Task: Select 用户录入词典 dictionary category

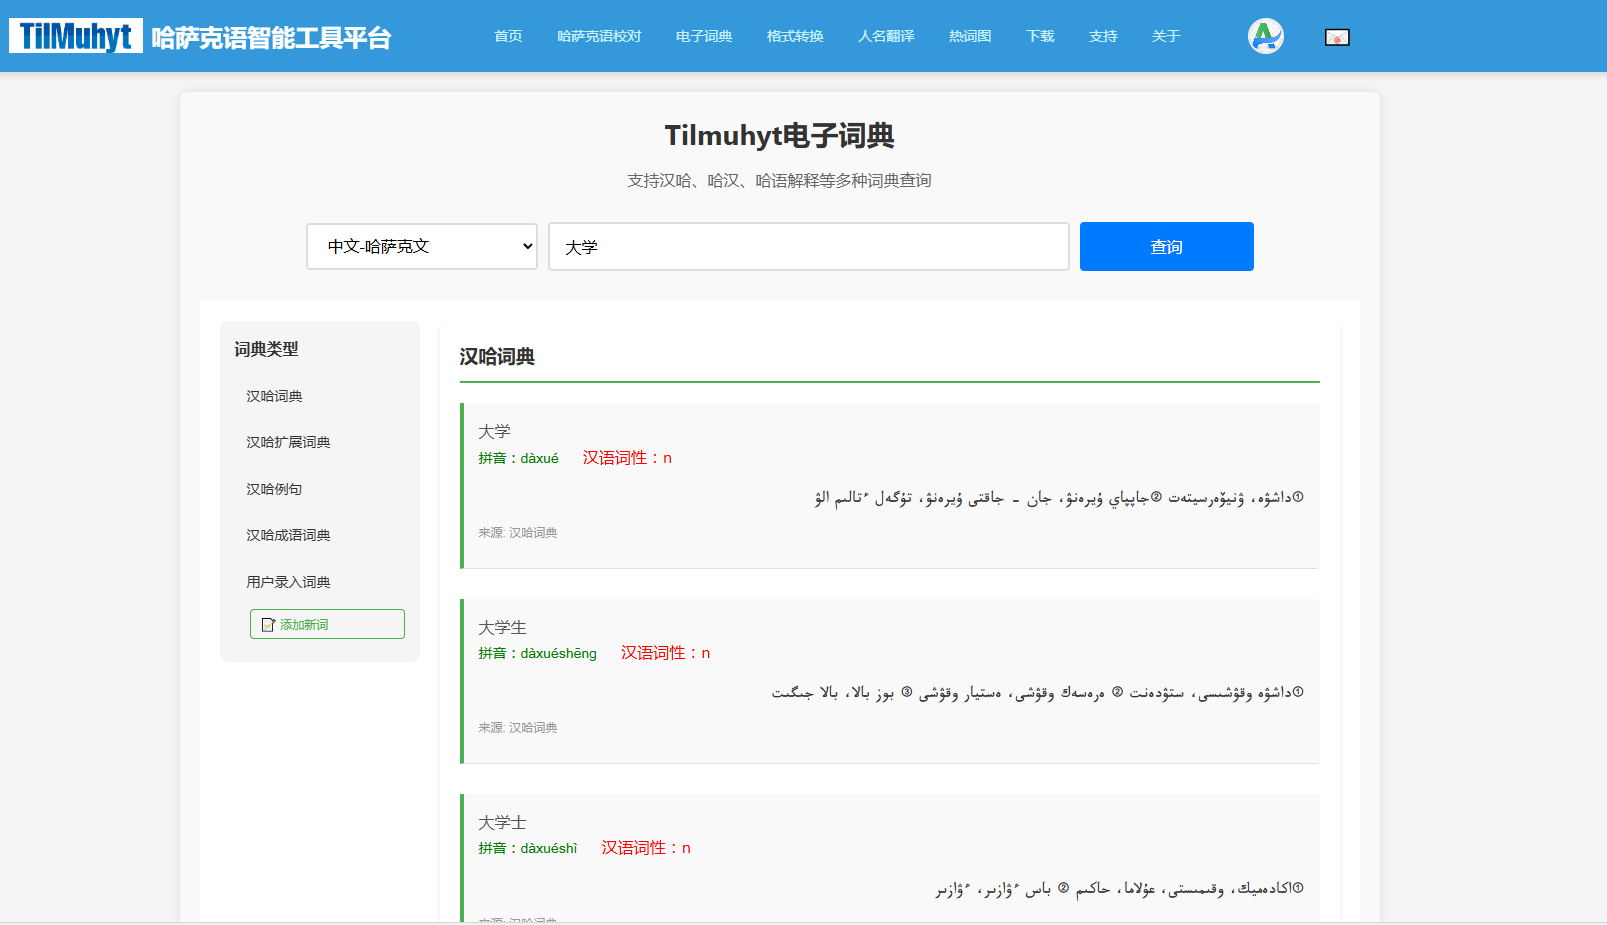Action: [x=288, y=581]
